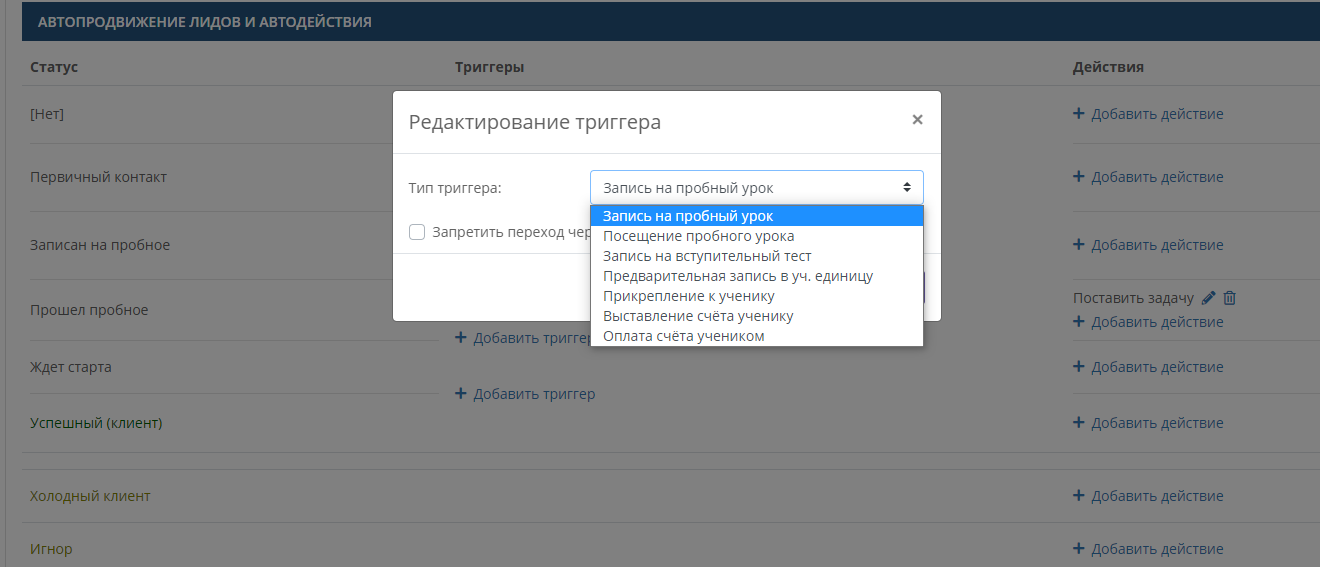Add action for 'Ждет старта' status
Viewport: 1320px width, 567px height.
tap(1148, 367)
